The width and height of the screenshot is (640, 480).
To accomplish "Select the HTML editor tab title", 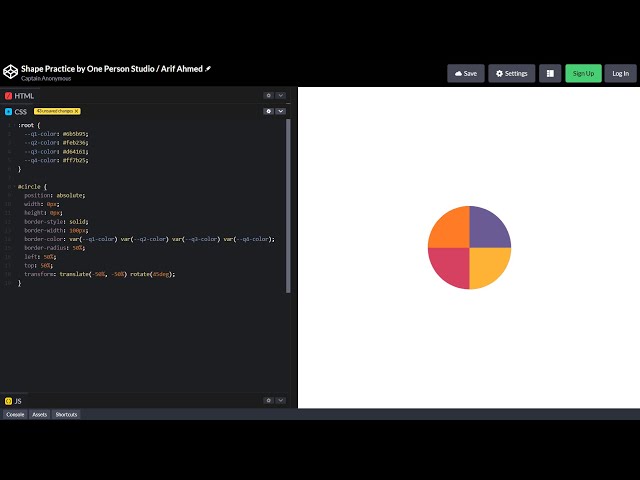I will (x=24, y=96).
